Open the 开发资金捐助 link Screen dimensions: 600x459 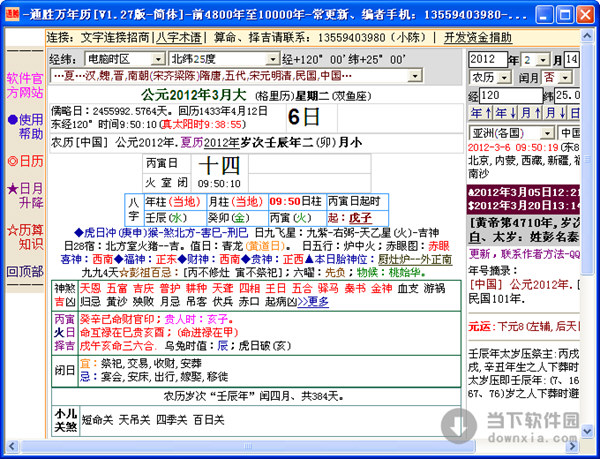(x=478, y=37)
